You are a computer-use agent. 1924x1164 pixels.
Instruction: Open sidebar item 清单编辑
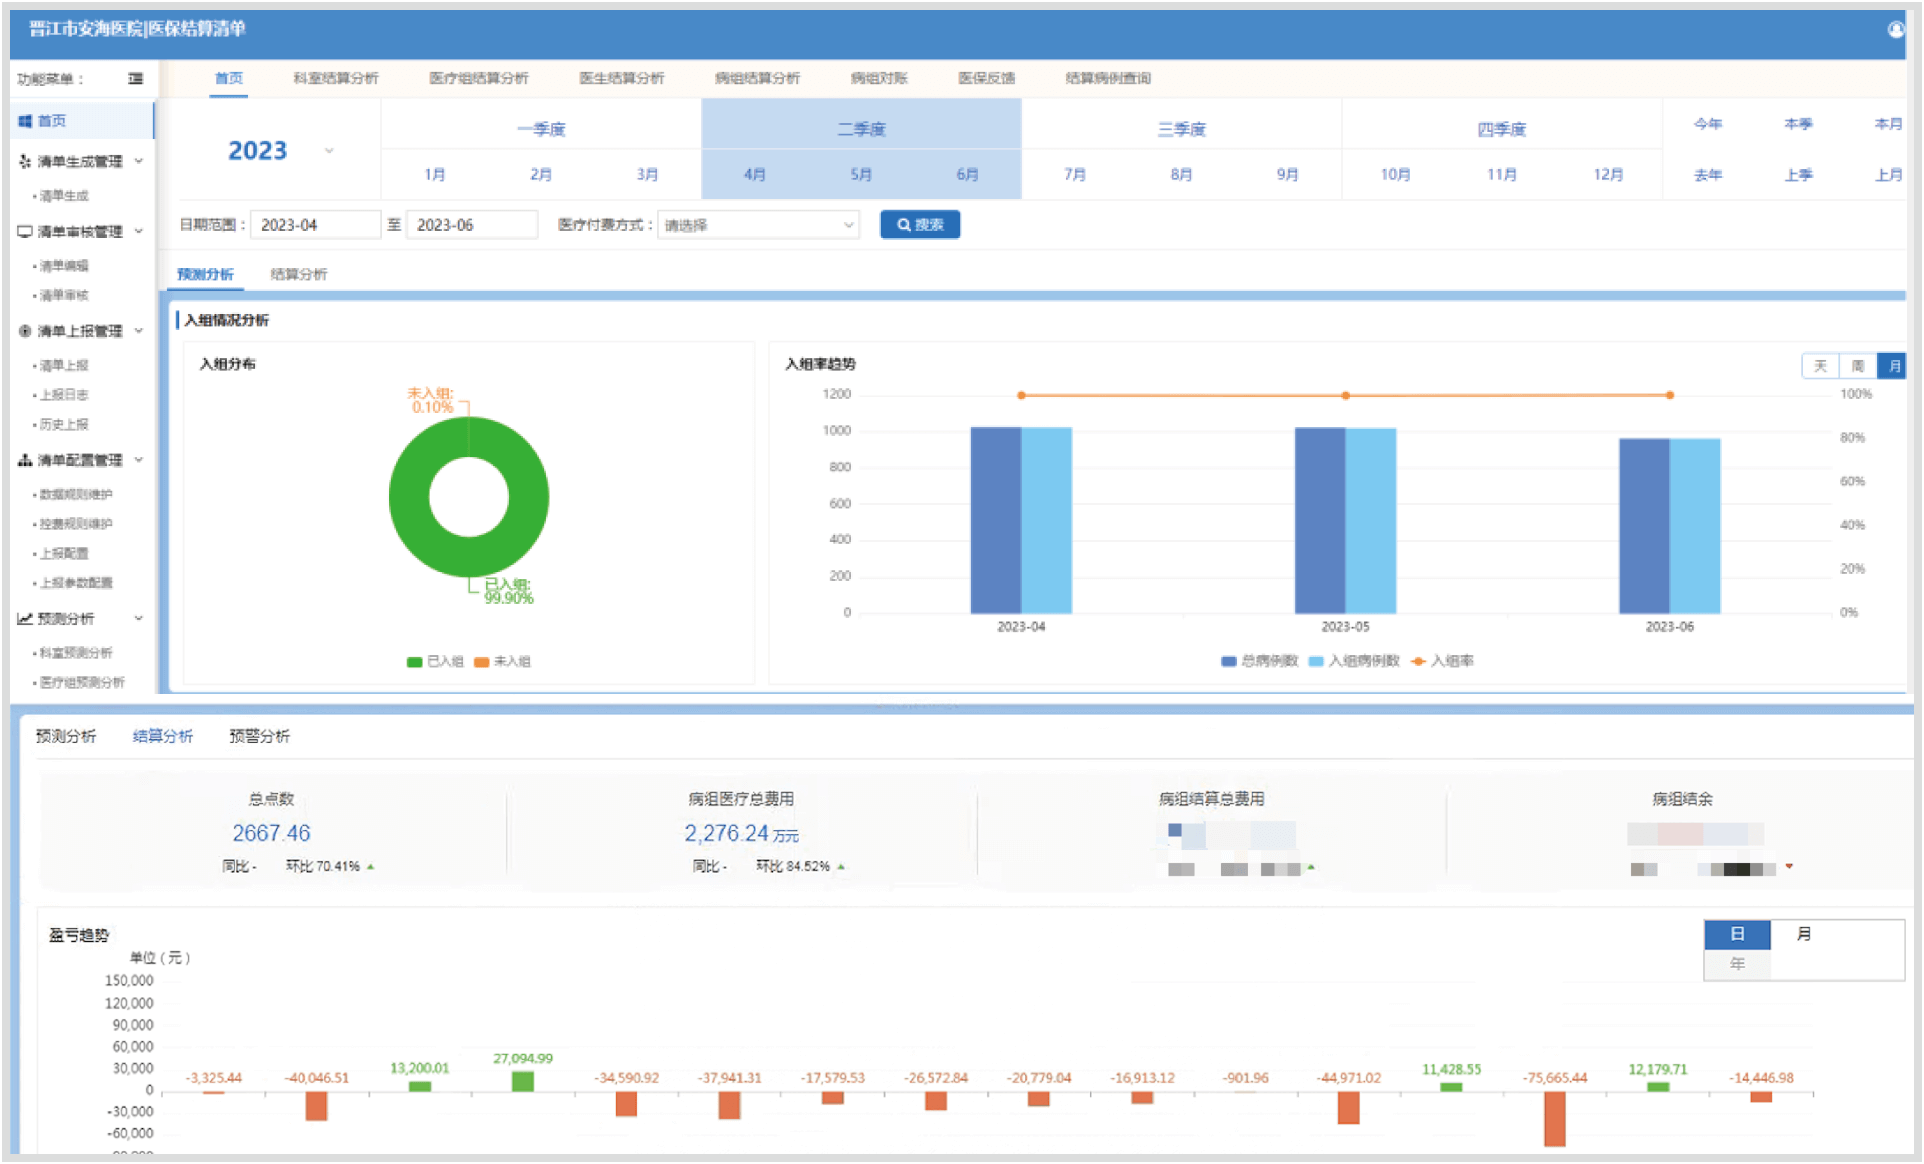click(x=64, y=266)
